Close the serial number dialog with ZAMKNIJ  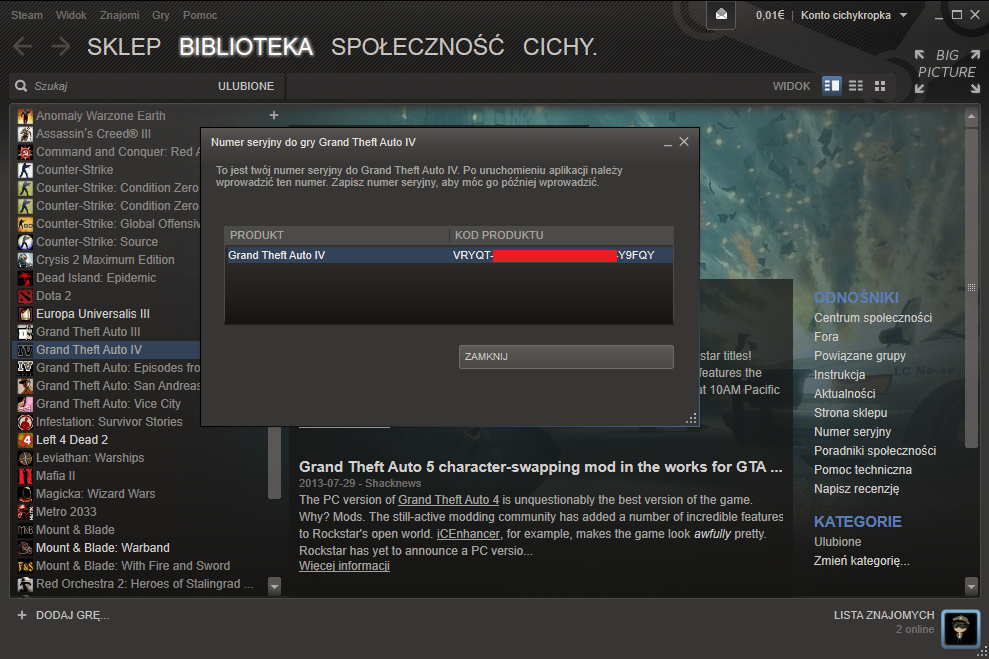pyautogui.click(x=566, y=356)
